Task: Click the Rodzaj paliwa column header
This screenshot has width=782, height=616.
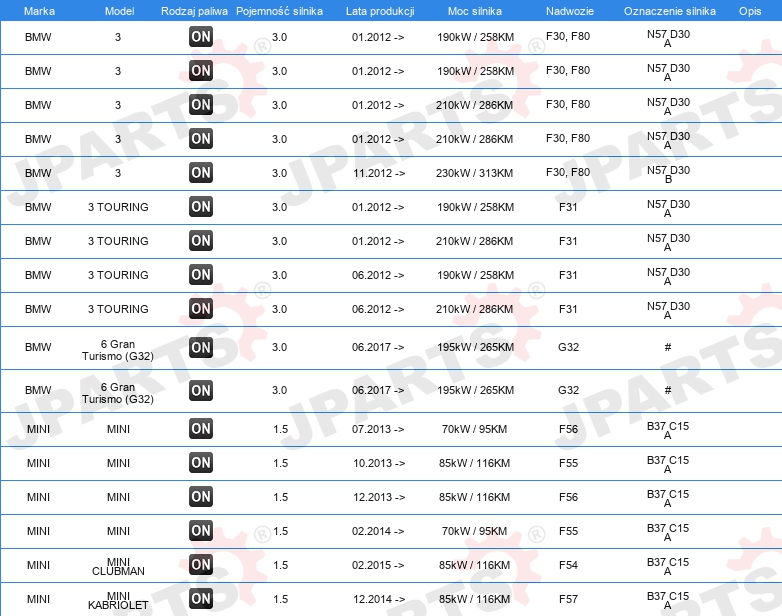Action: coord(194,11)
